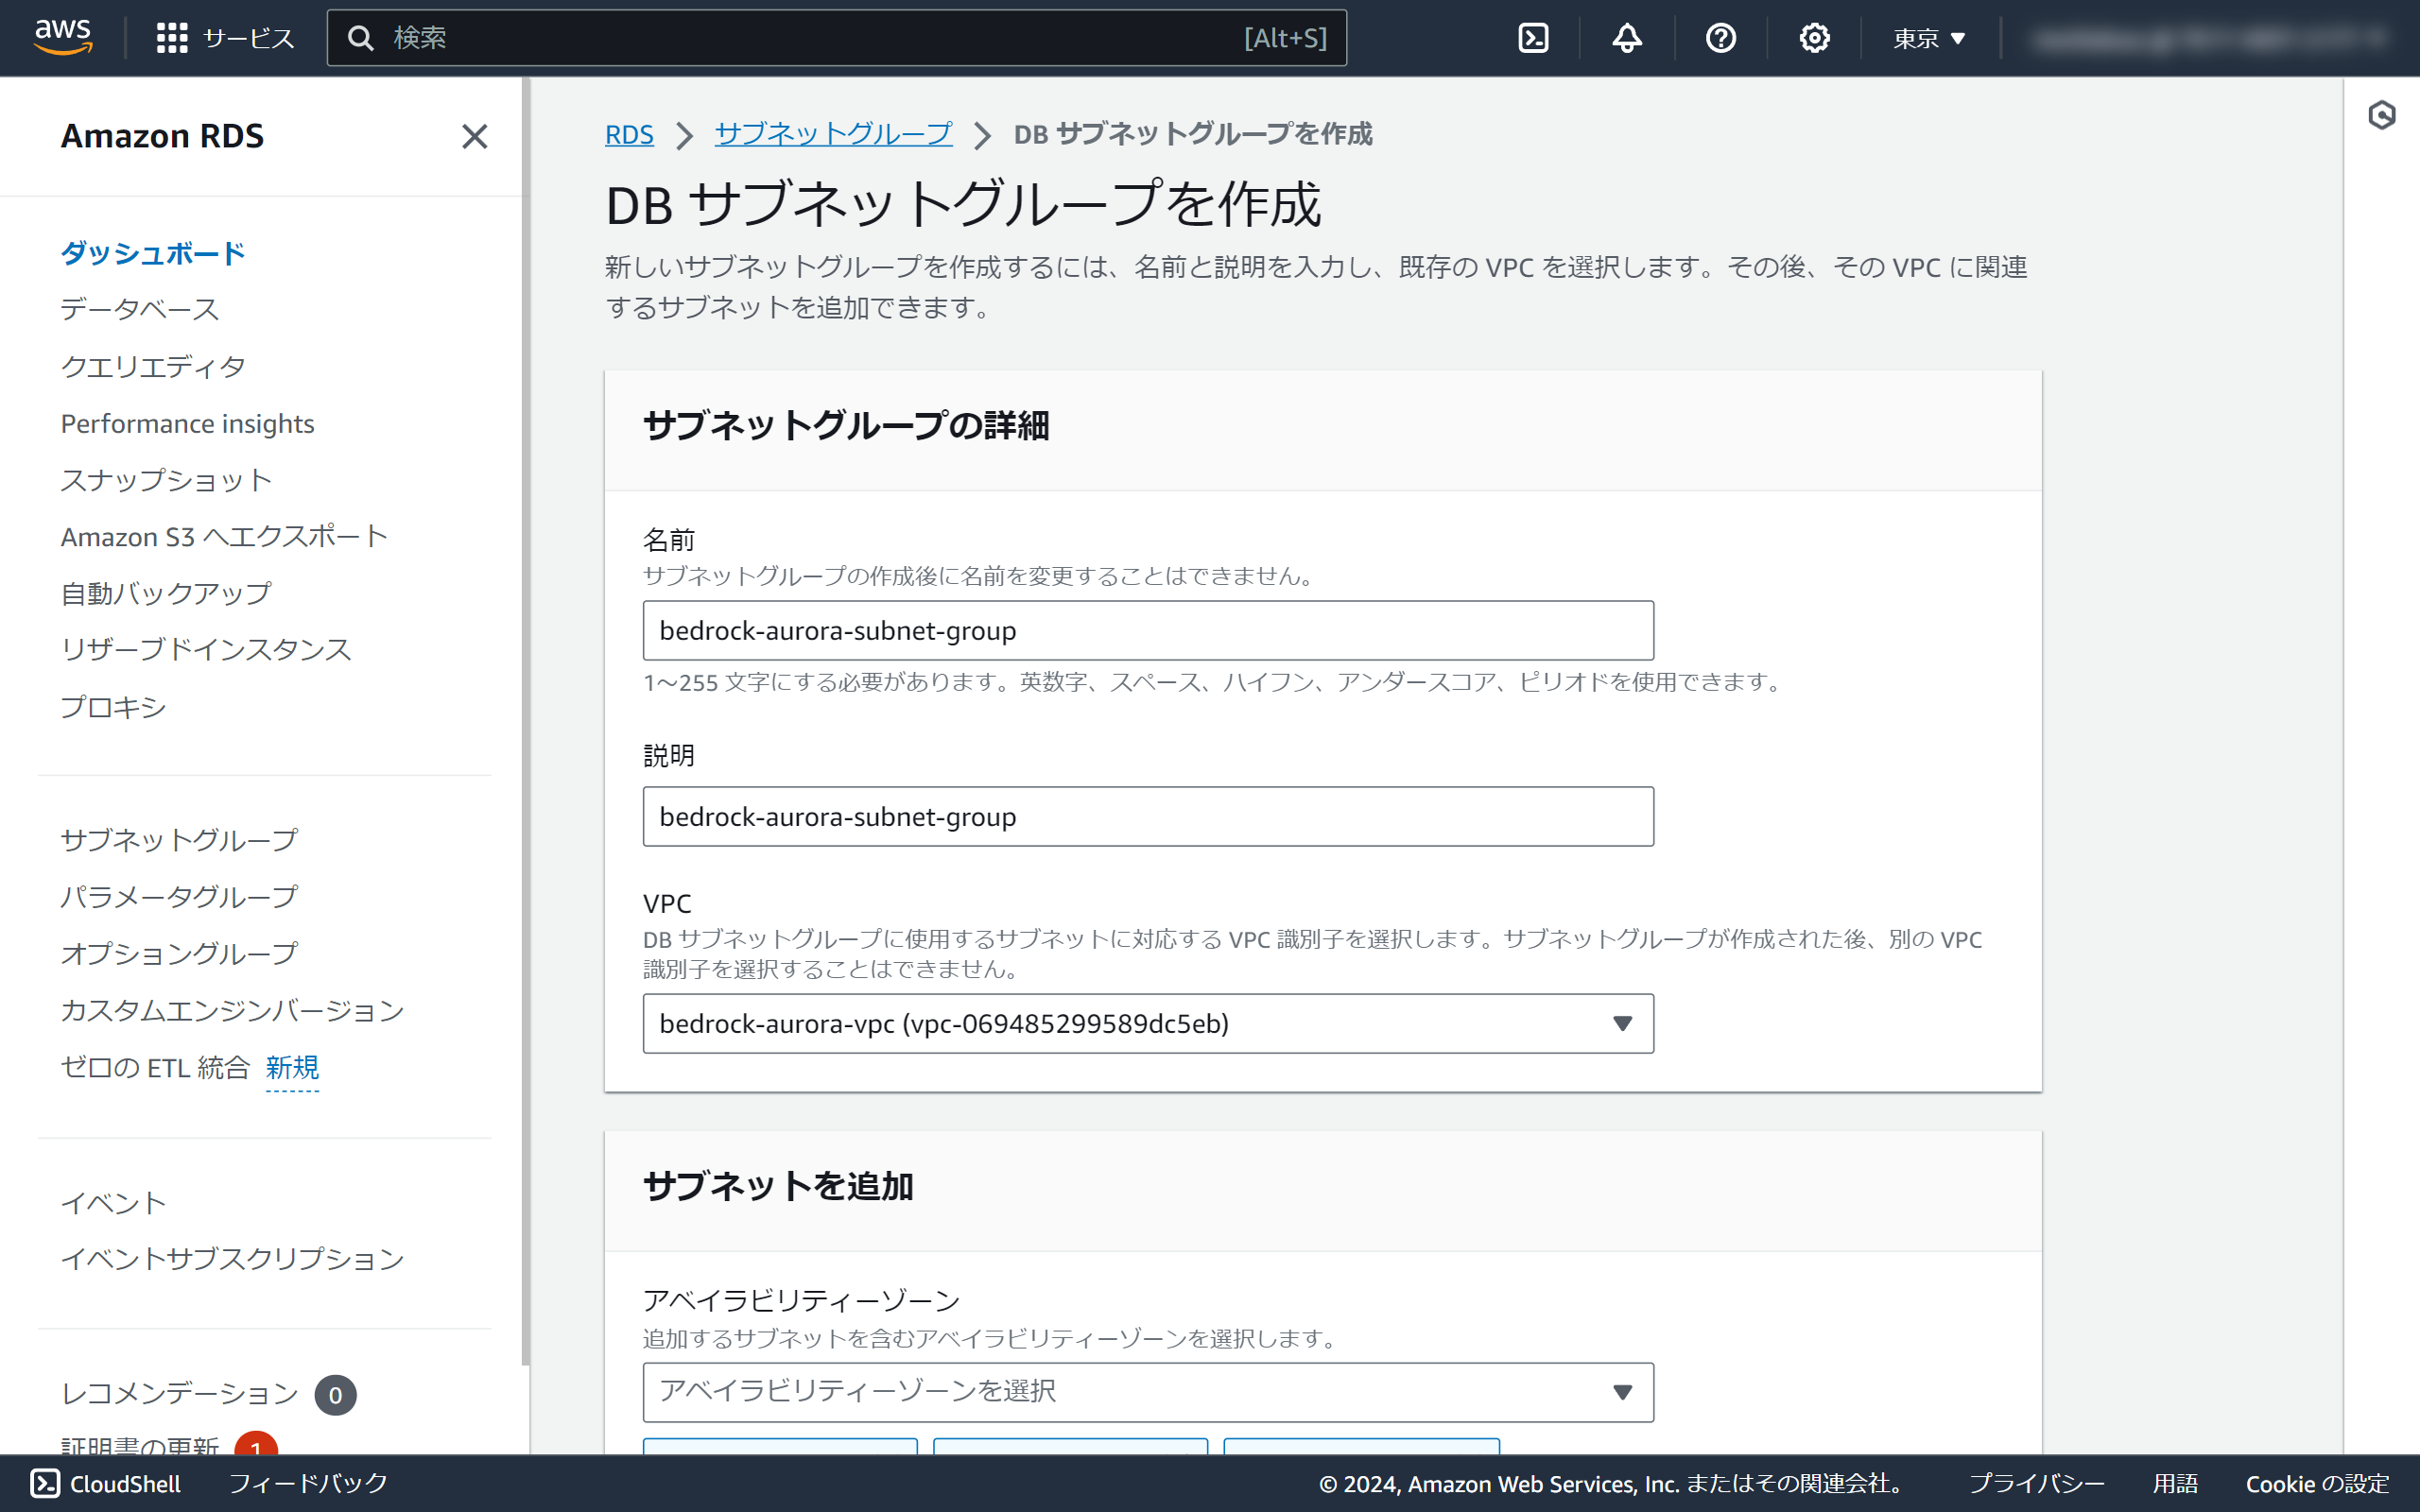Image resolution: width=2420 pixels, height=1512 pixels.
Task: Expand the 東京 region dropdown
Action: 1928,38
